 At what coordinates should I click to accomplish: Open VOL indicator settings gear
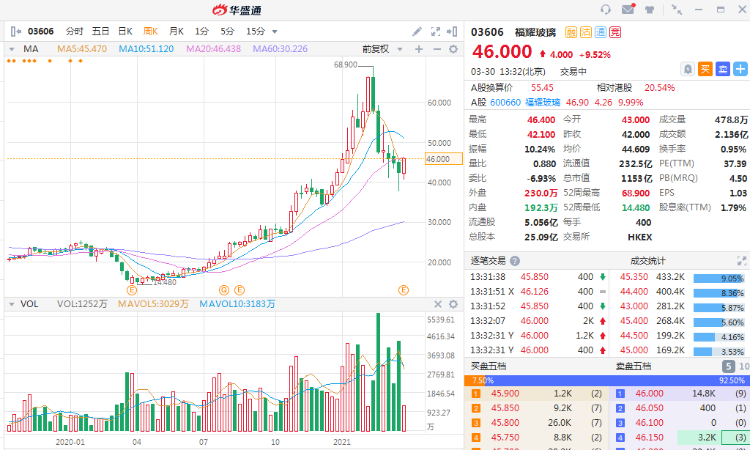pos(453,304)
